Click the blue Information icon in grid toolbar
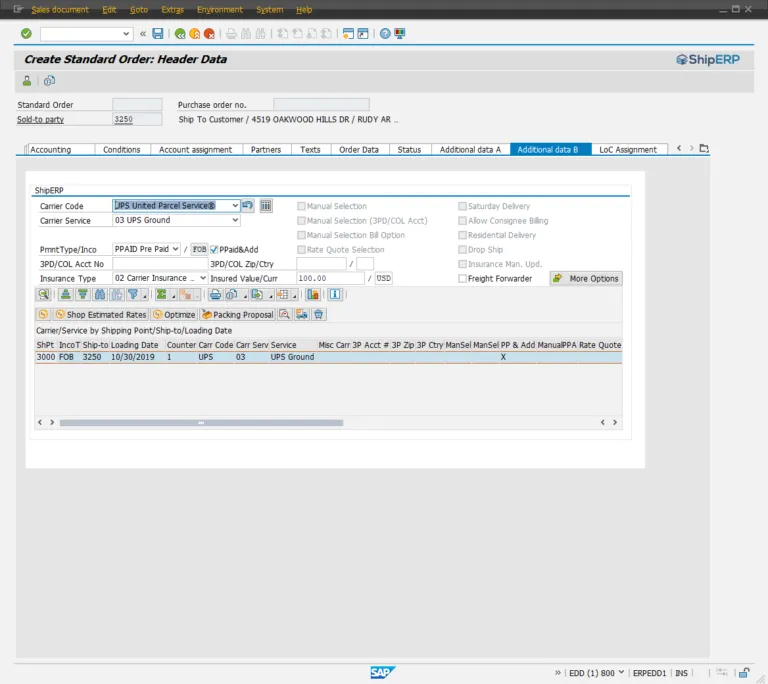Image resolution: width=768 pixels, height=684 pixels. (x=335, y=294)
